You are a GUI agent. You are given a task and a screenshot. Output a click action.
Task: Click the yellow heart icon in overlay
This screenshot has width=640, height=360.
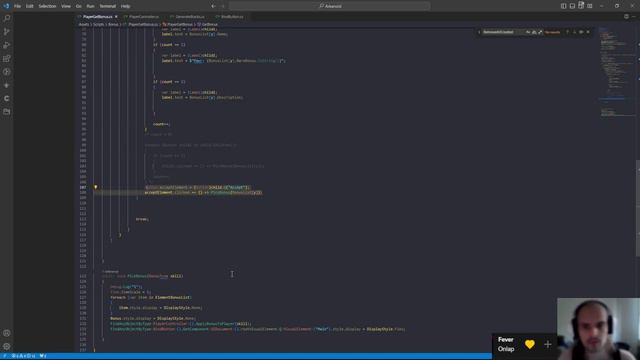[x=529, y=344]
